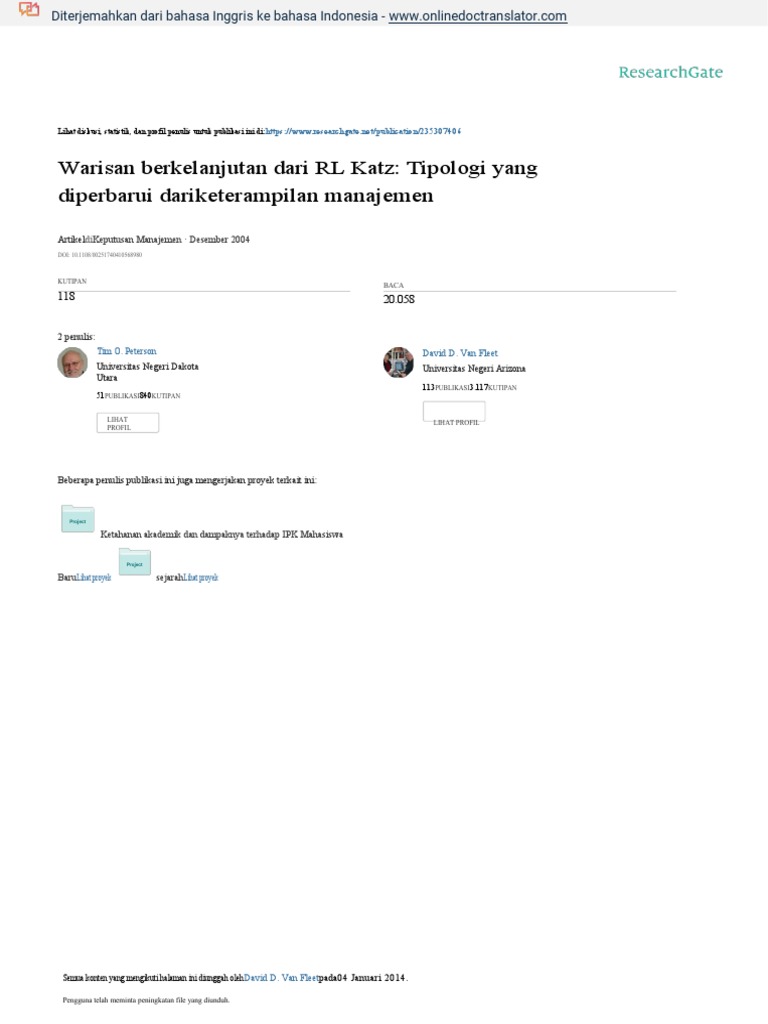
Task: Click the ResearchGate logo
Action: pos(671,72)
